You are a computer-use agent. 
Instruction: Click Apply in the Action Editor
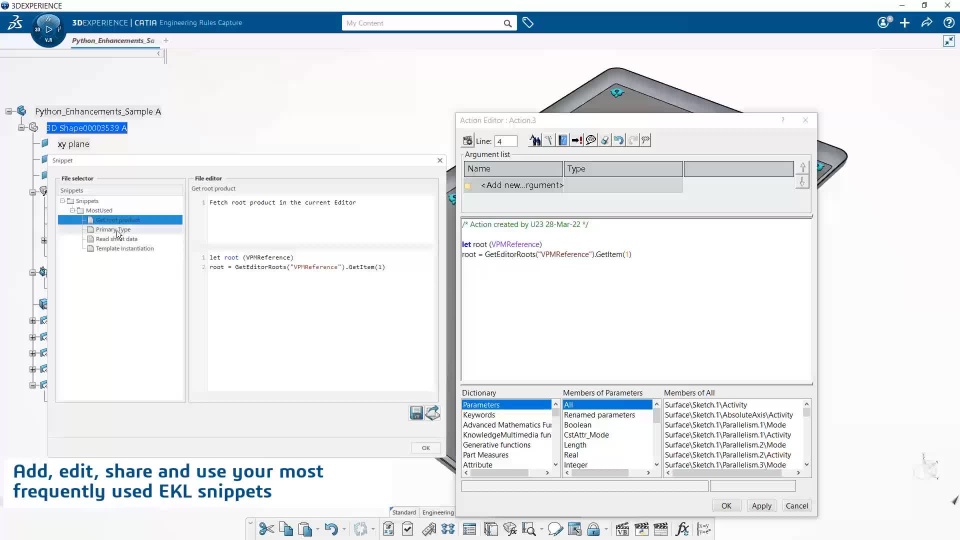click(x=762, y=506)
